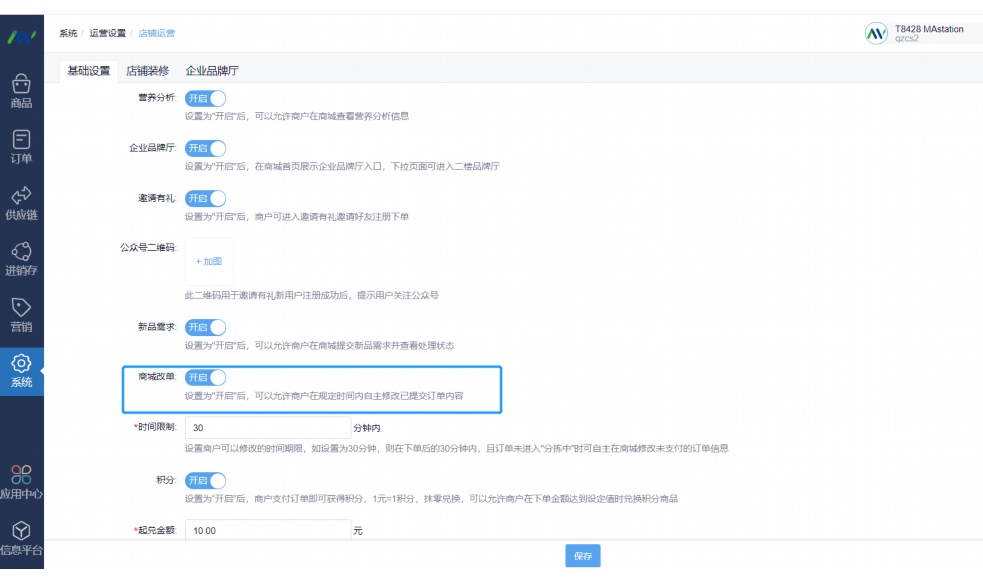Open the 营销 marketing module
The width and height of the screenshot is (983, 583).
(20, 313)
